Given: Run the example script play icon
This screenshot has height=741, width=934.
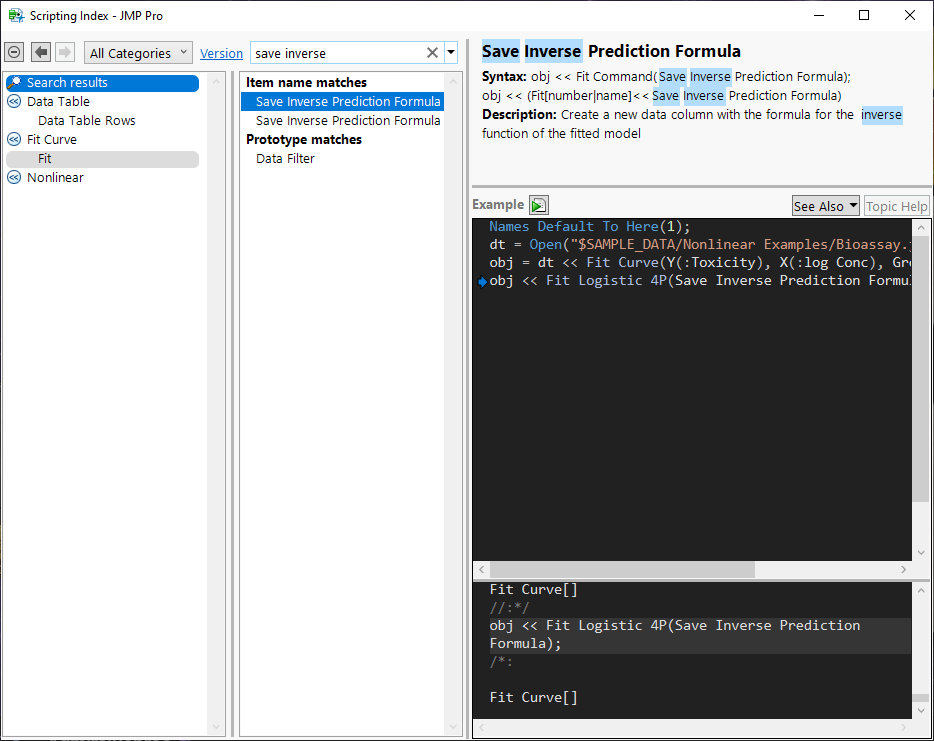Looking at the screenshot, I should 539,205.
